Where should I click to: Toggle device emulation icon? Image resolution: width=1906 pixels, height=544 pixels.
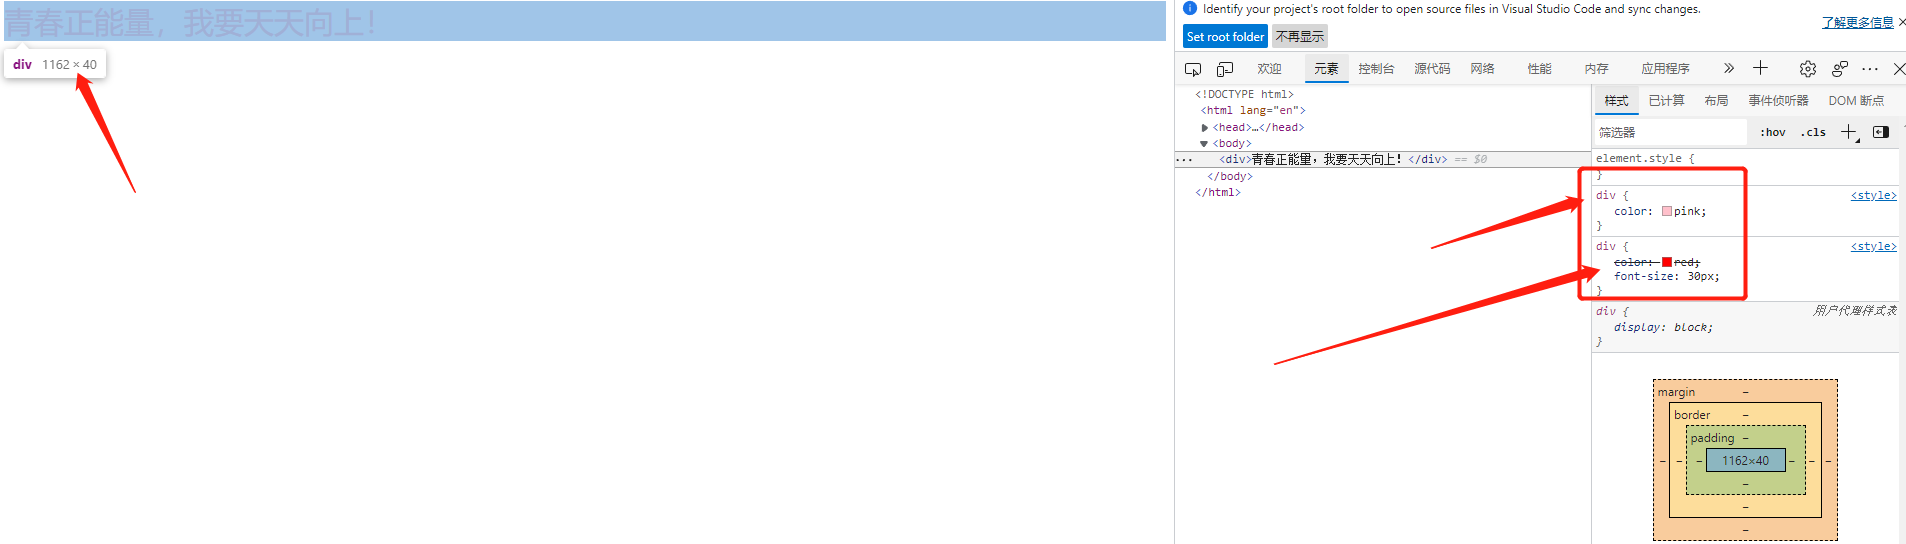(1225, 69)
